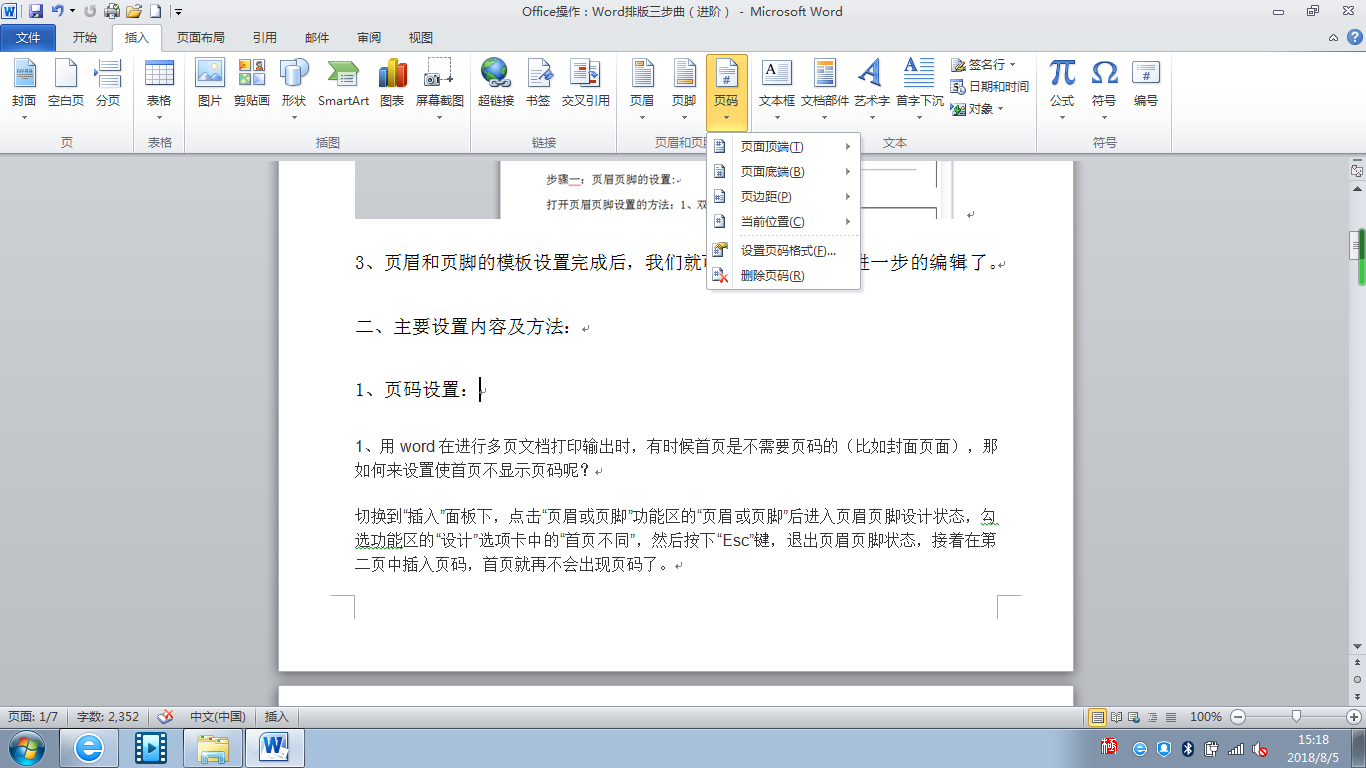
Task: Click the zoom slider handle
Action: [x=1296, y=717]
